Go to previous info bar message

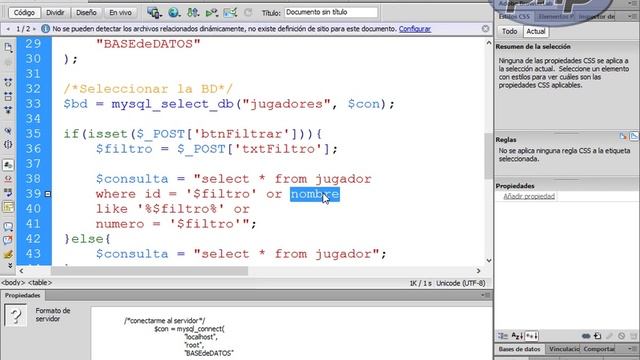pos(8,29)
